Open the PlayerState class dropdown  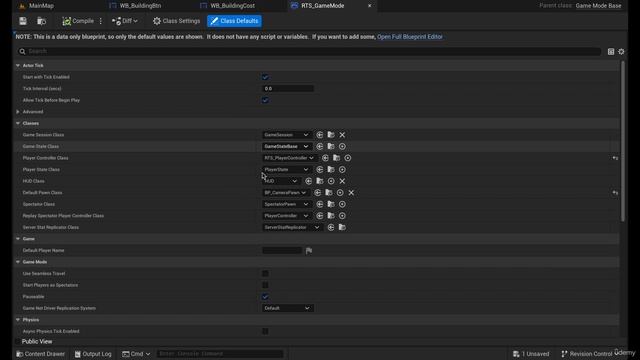pyautogui.click(x=286, y=169)
